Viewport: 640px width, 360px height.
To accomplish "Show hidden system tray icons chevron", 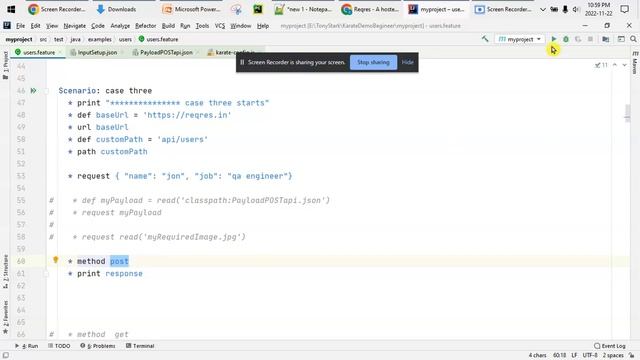I will coord(542,9).
